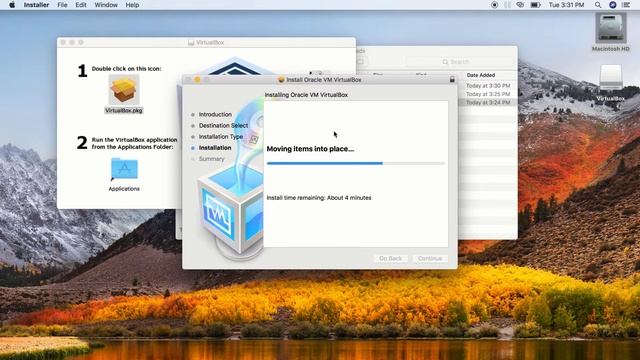Click the Continue button
This screenshot has height=360, width=640.
coord(430,258)
